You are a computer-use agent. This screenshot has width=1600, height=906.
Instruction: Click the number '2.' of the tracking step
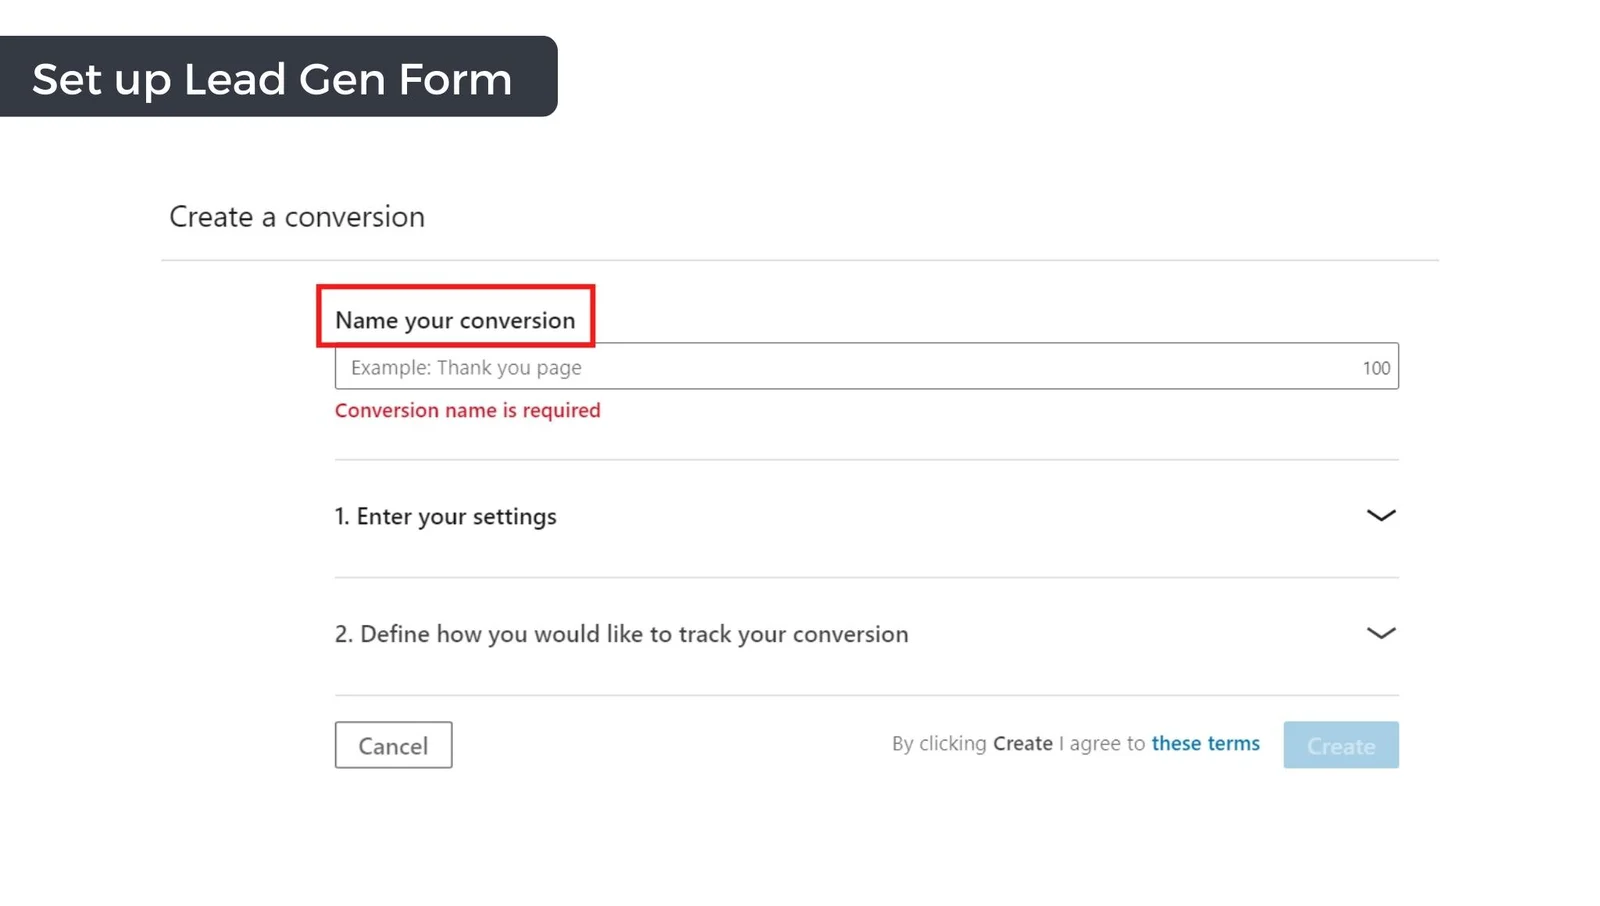coord(344,634)
